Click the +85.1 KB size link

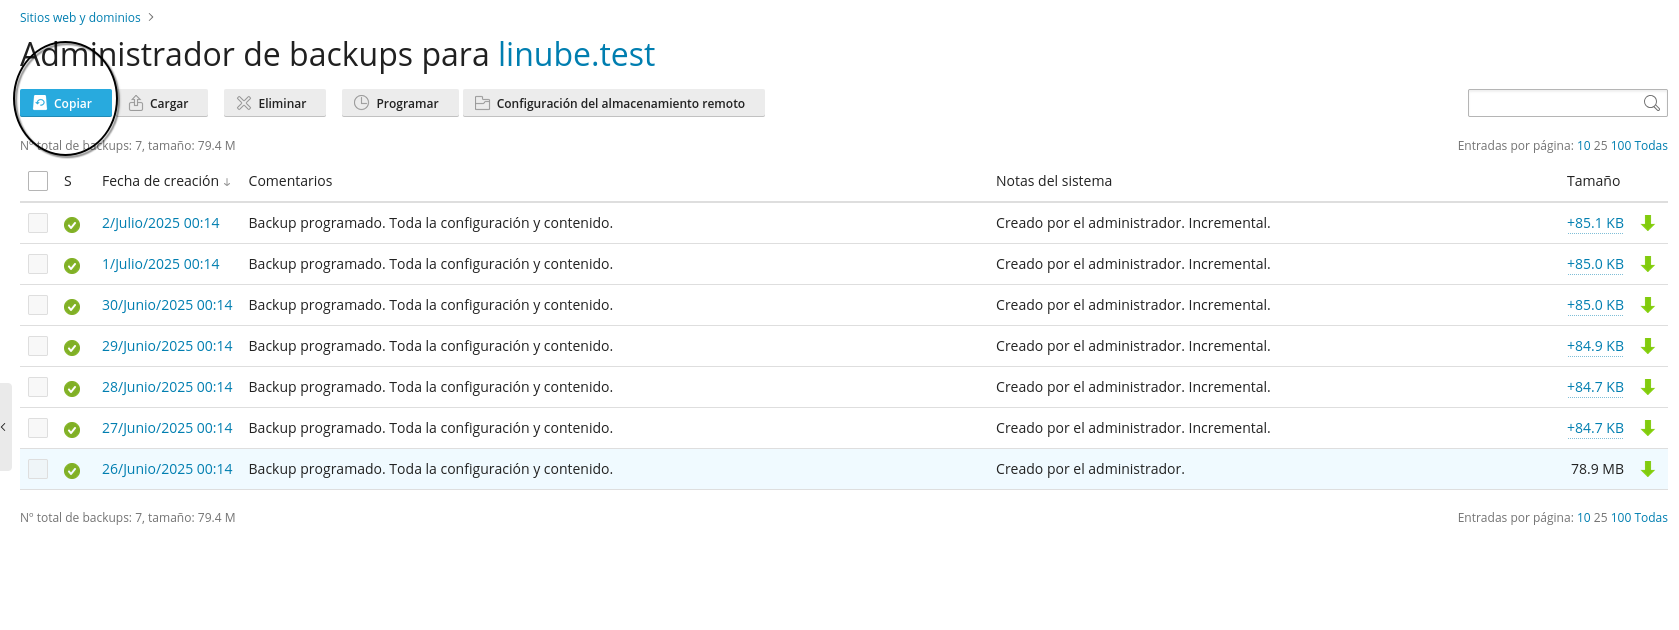click(x=1595, y=223)
